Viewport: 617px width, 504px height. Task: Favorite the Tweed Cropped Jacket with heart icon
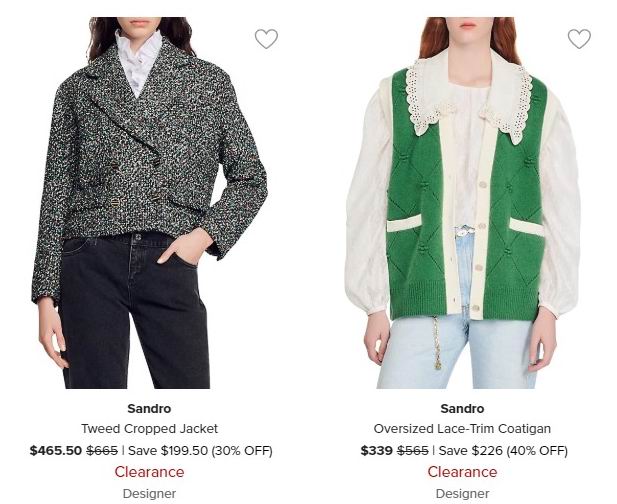click(266, 39)
